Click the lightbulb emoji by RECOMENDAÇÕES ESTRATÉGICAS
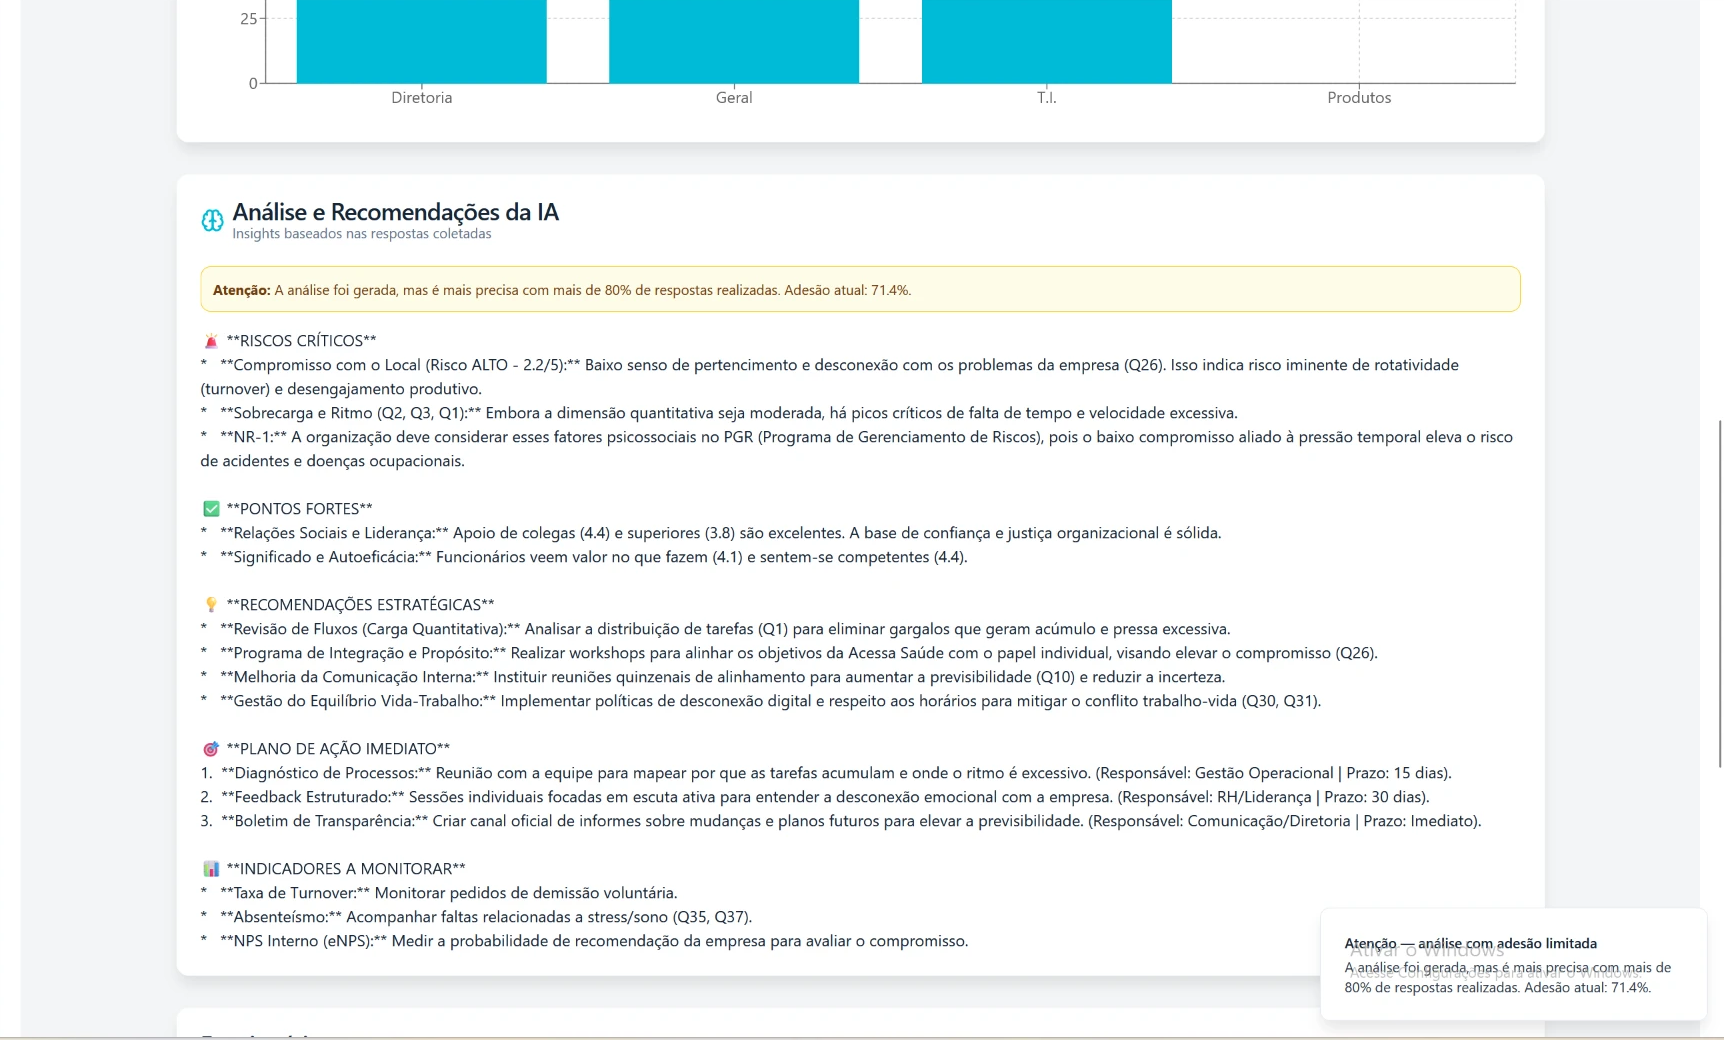This screenshot has height=1040, width=1724. [x=211, y=605]
